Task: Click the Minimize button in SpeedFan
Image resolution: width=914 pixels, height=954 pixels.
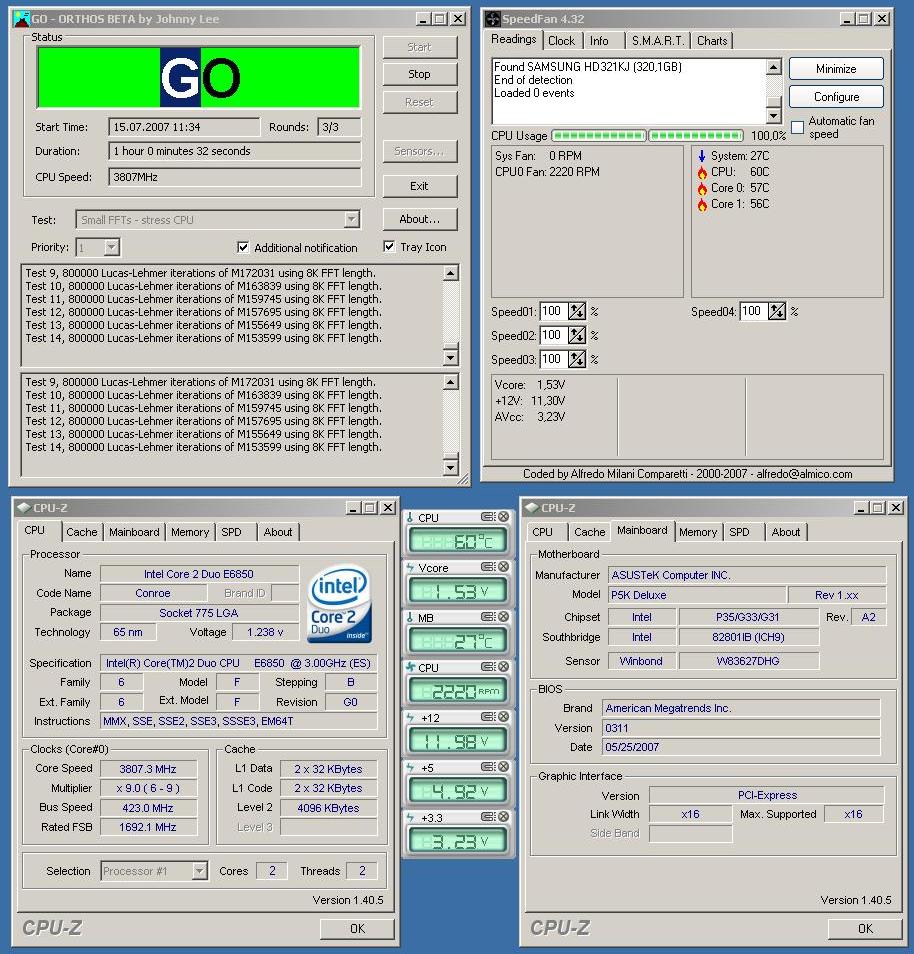Action: (836, 69)
